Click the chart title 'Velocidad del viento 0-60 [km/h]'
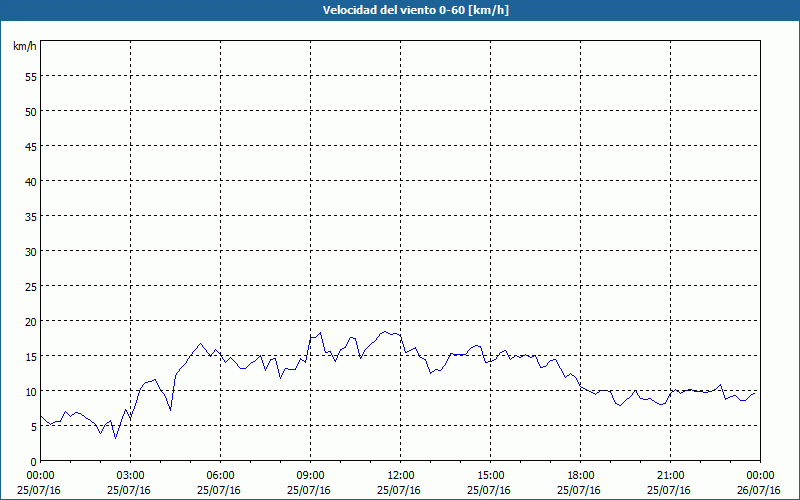 pyautogui.click(x=415, y=10)
